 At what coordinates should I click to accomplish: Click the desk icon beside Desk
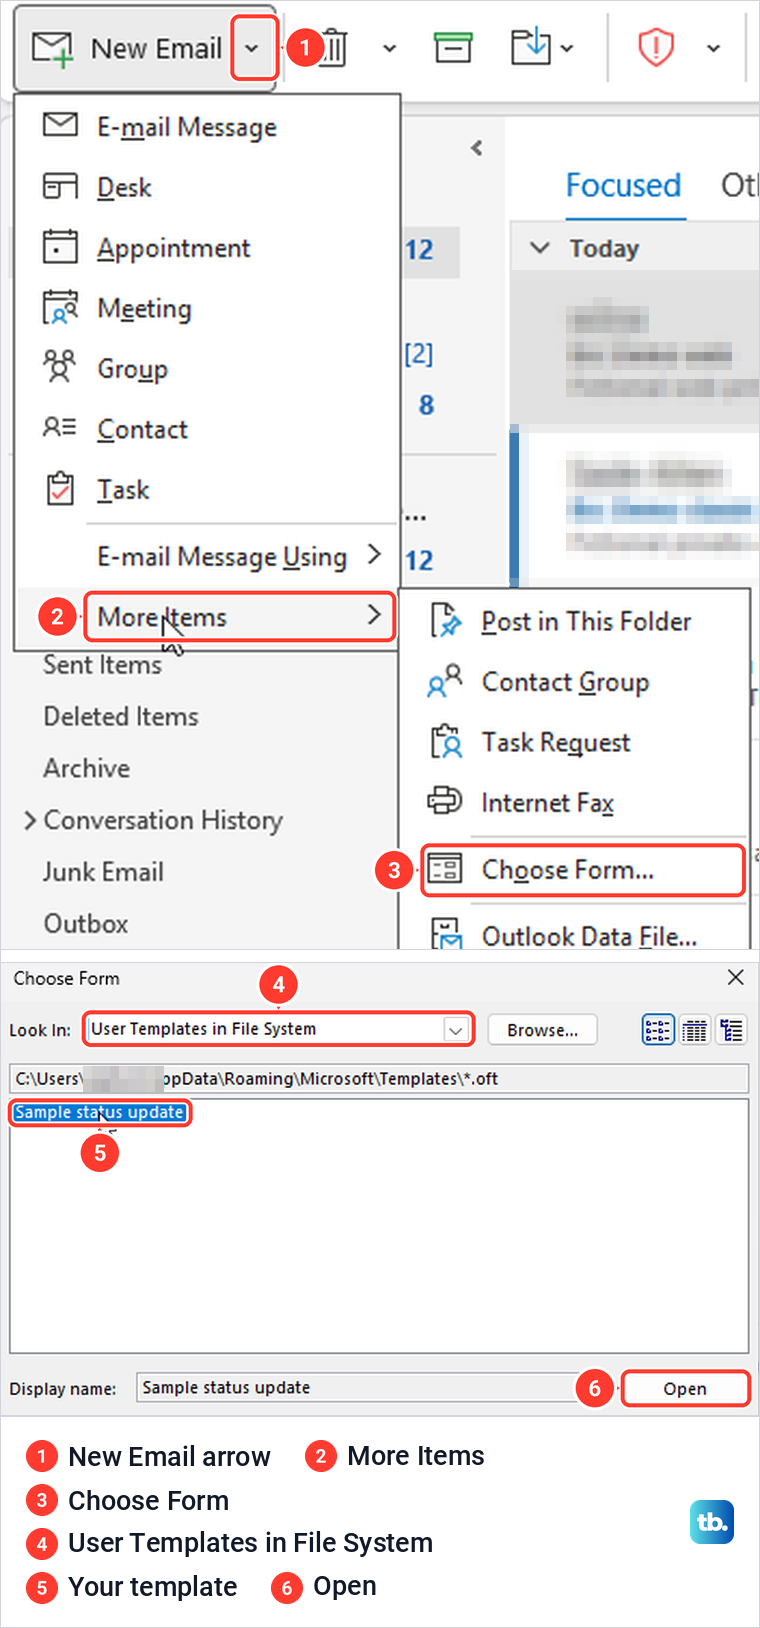pyautogui.click(x=60, y=186)
